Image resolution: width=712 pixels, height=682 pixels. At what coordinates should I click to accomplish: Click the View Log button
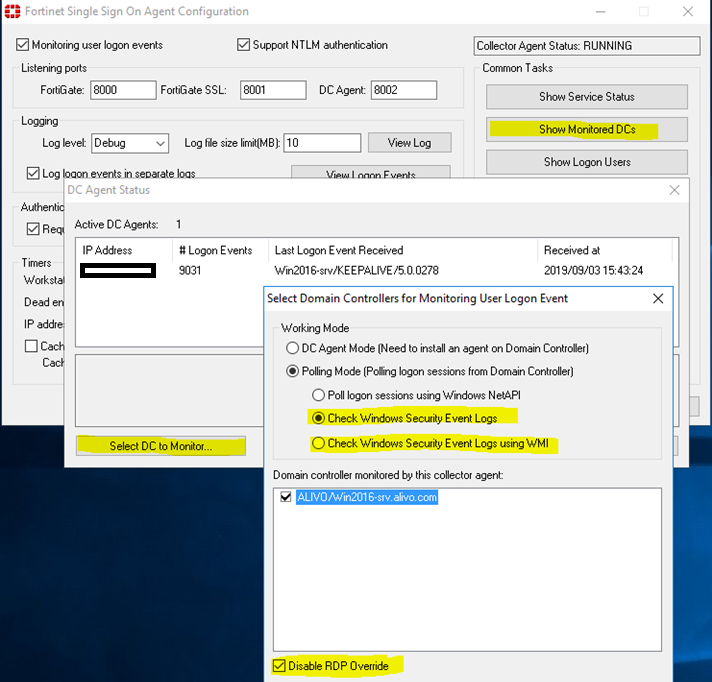[410, 143]
